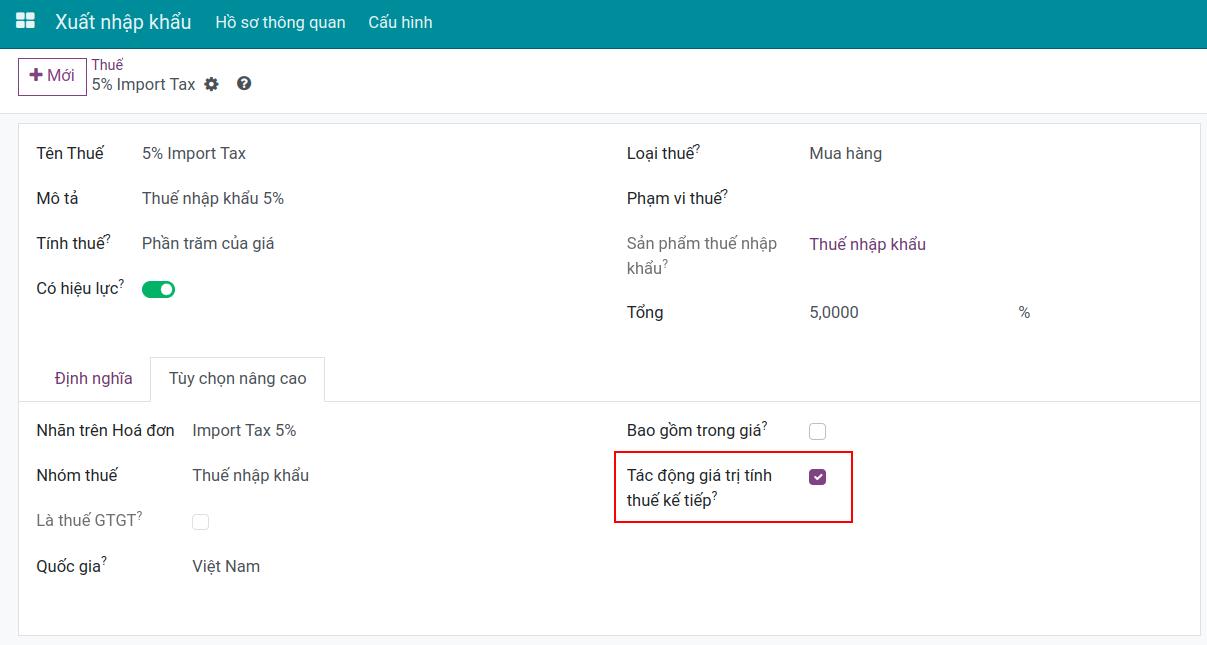The image size is (1207, 645).
Task: Create a new record with Mới button
Action: (52, 76)
